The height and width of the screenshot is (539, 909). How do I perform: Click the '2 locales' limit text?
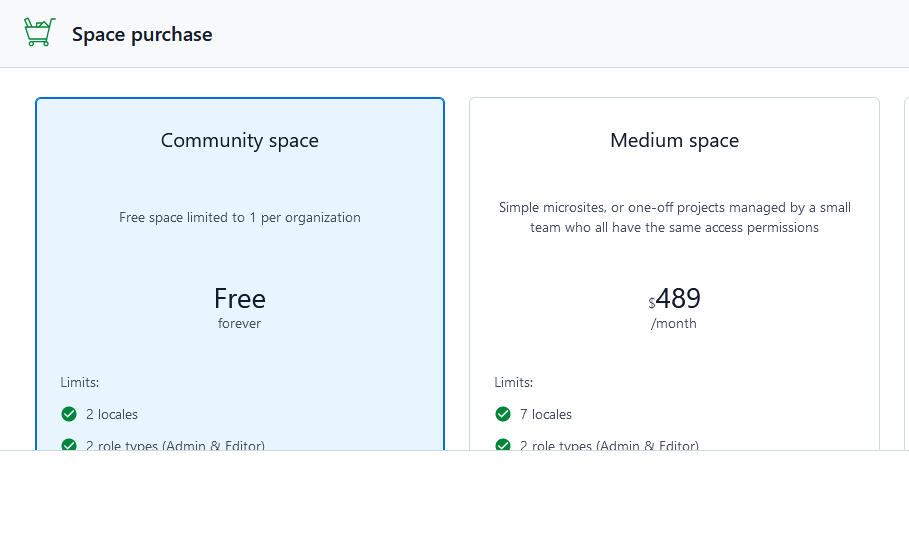point(112,414)
